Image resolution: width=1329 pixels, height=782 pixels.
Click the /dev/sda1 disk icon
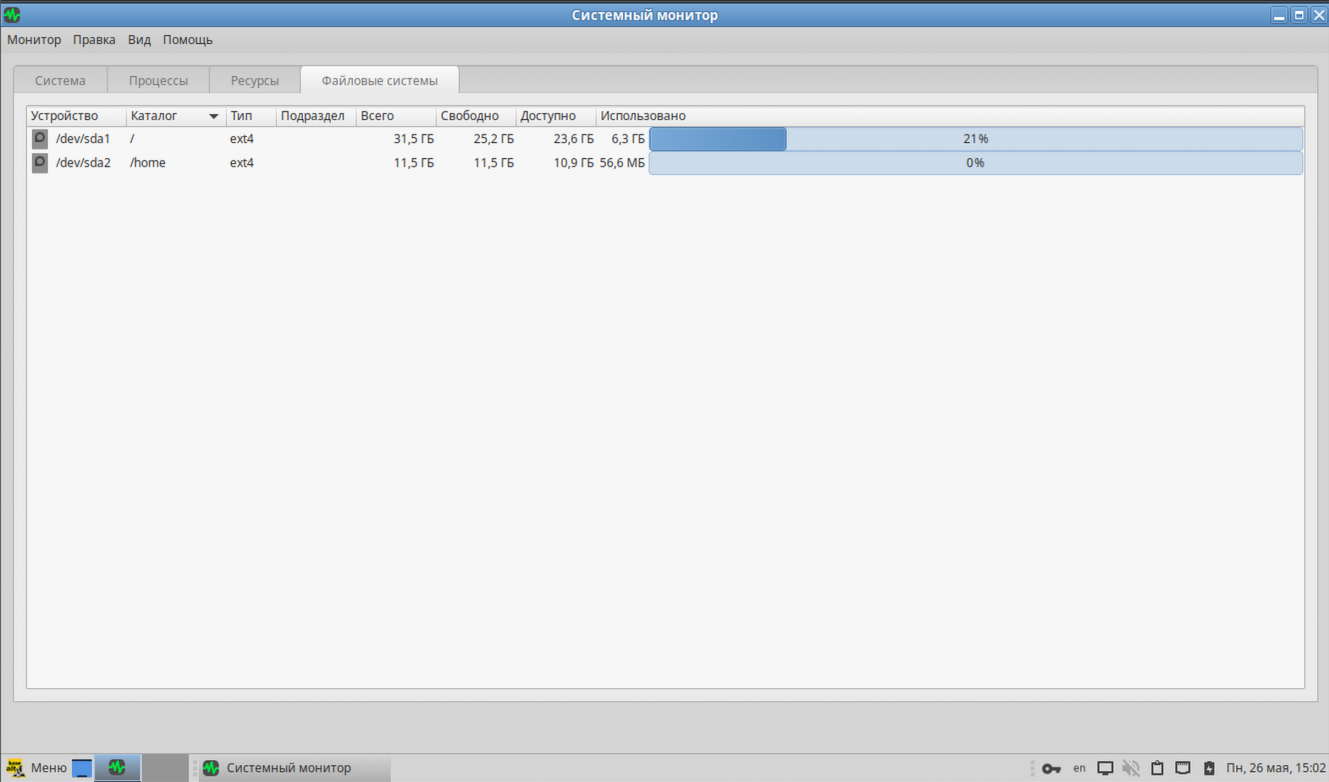pos(40,139)
